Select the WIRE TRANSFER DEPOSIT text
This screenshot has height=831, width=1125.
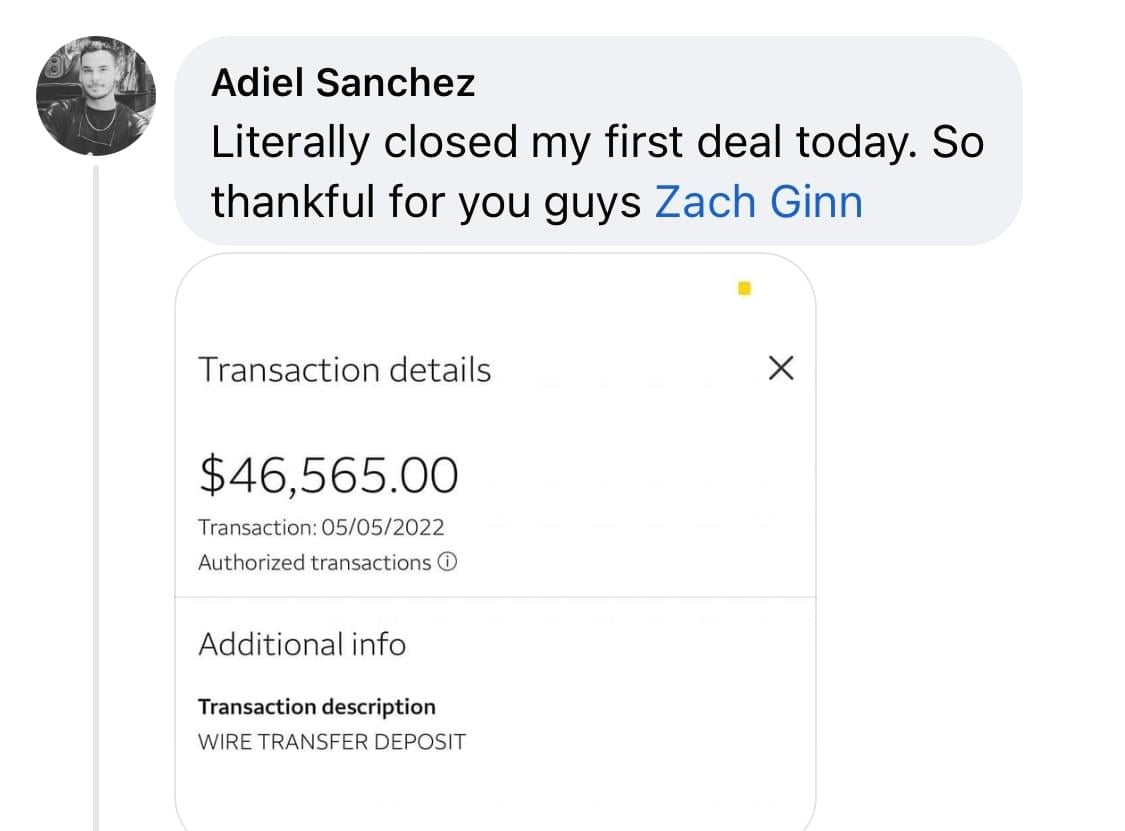[331, 741]
